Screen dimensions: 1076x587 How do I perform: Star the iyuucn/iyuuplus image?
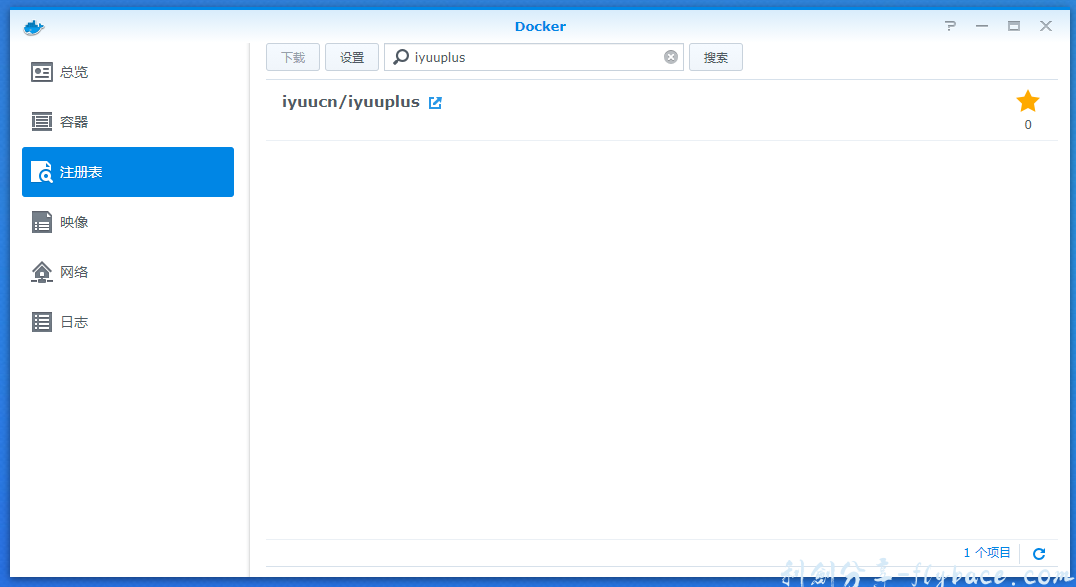(1027, 100)
